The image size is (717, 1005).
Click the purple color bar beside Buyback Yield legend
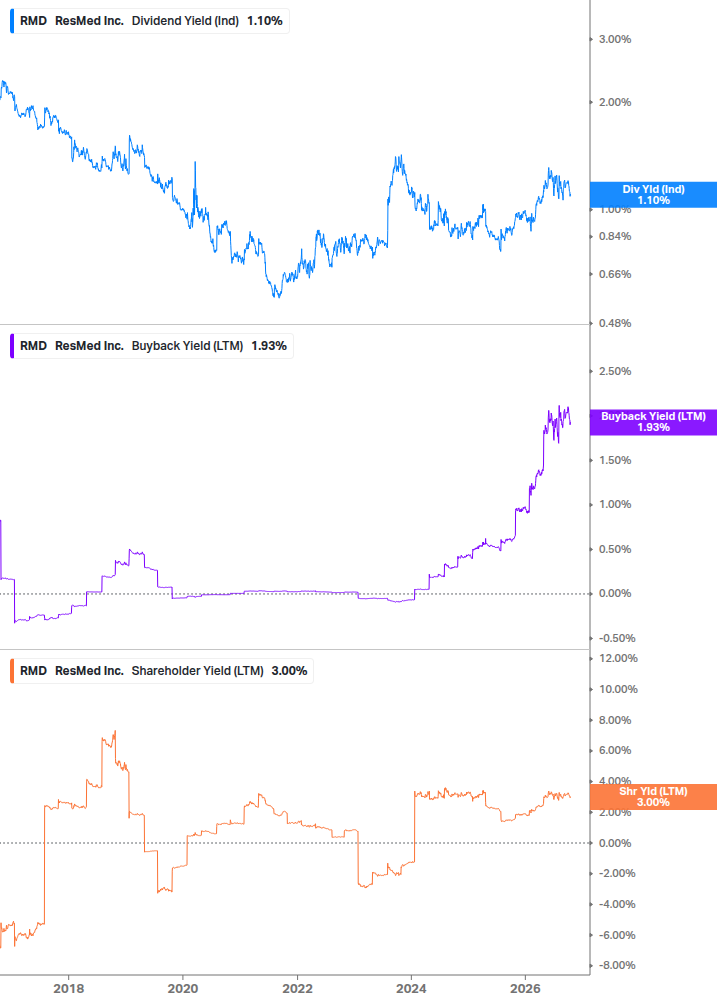coord(12,346)
